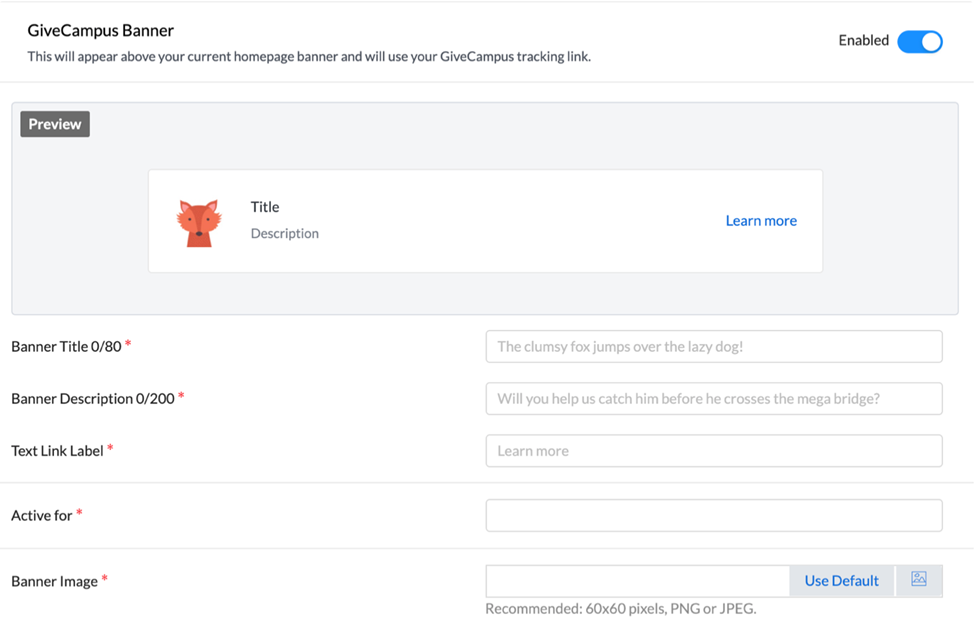Click the Banner Title input field
975x641 pixels.
(714, 346)
